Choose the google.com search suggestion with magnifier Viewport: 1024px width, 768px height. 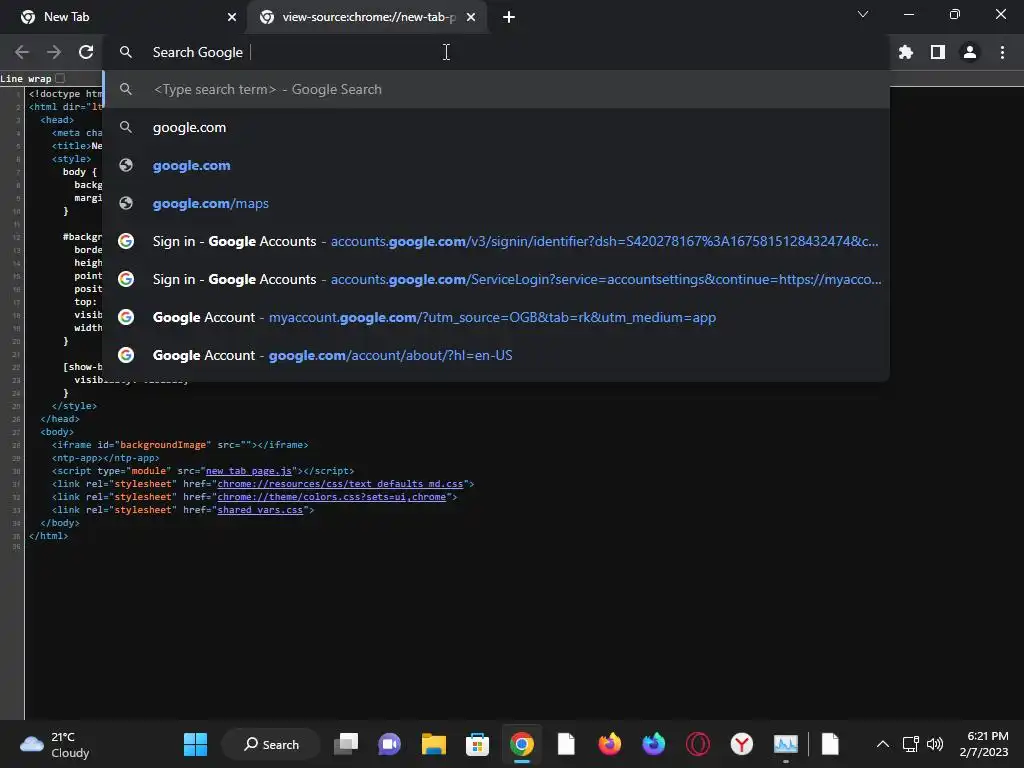point(496,127)
